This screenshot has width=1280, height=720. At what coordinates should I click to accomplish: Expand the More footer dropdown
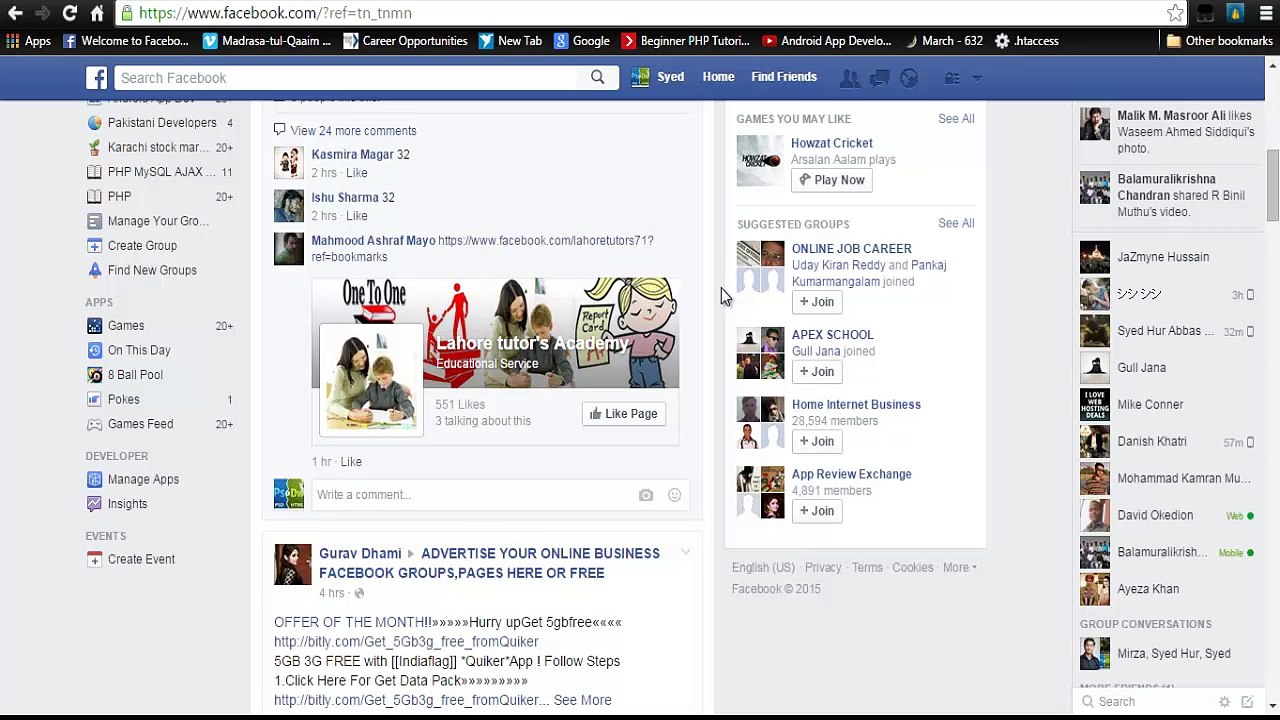coord(960,568)
